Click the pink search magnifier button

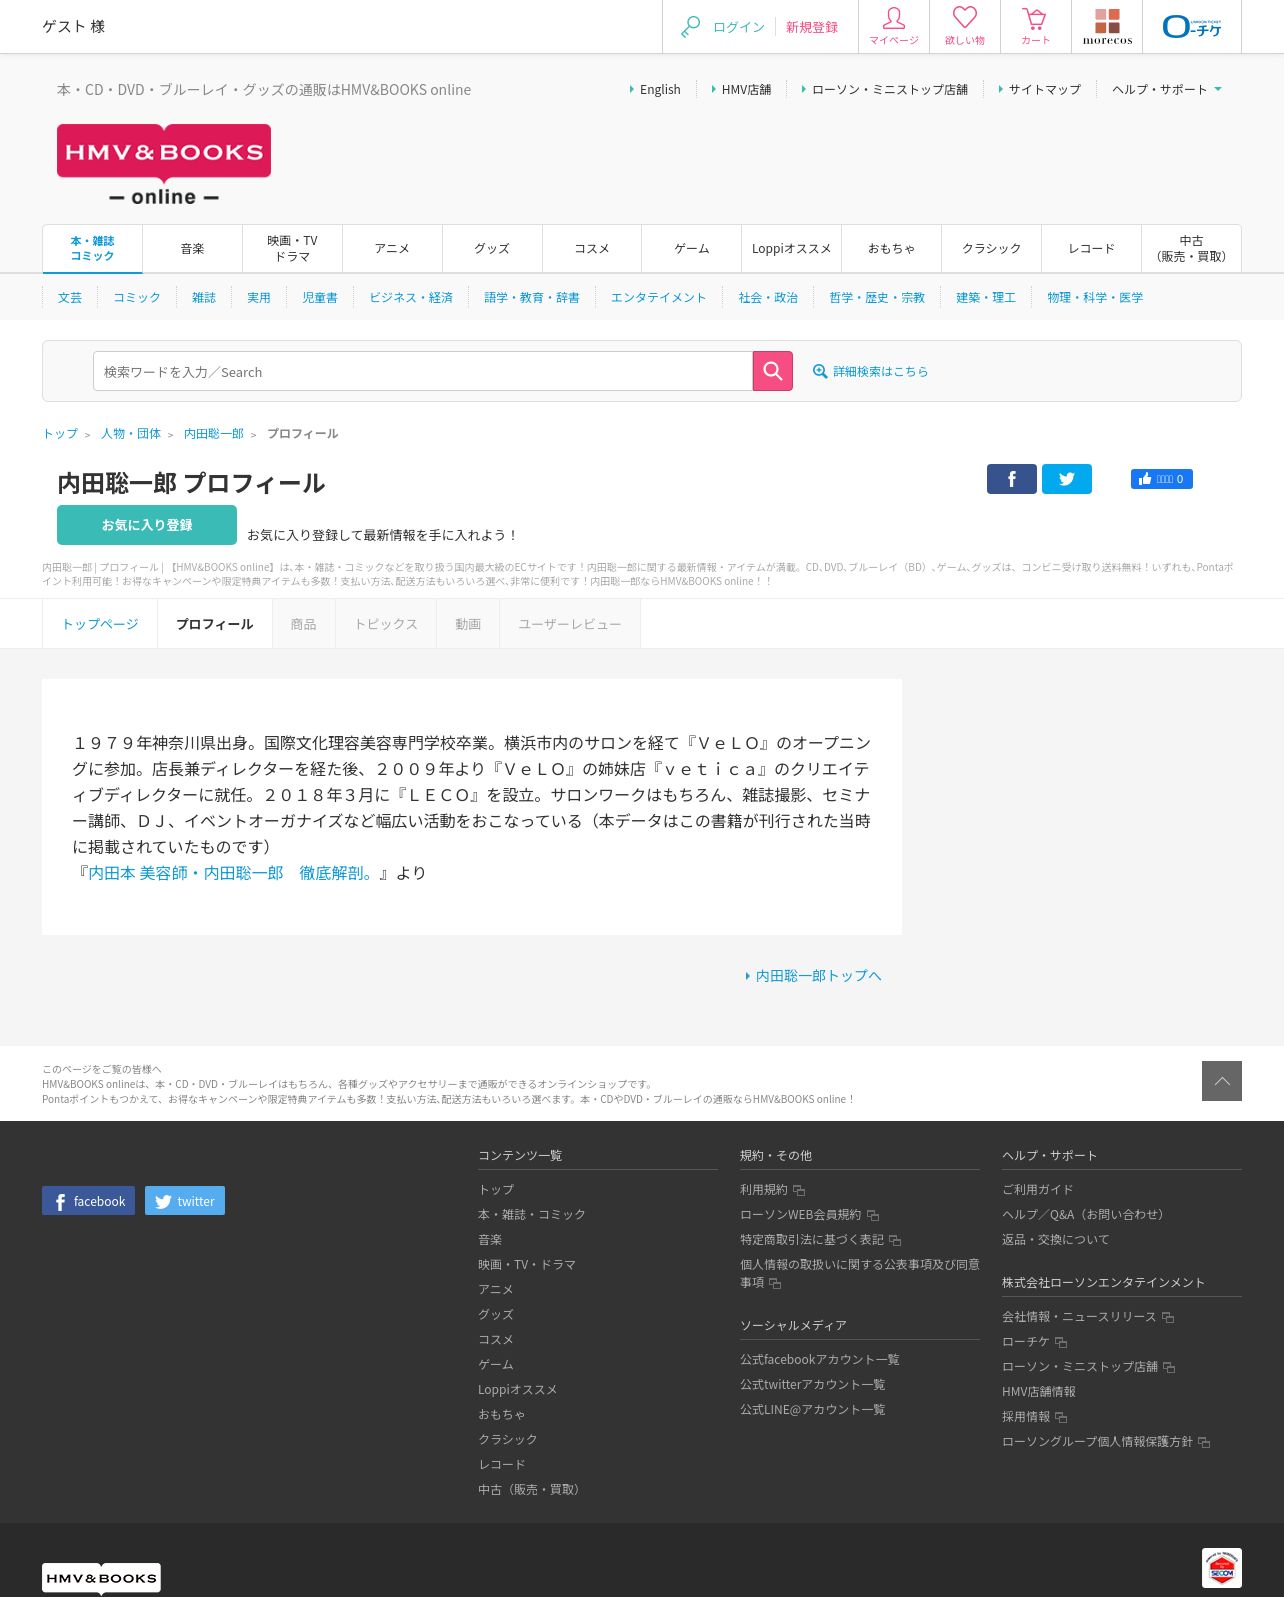773,371
